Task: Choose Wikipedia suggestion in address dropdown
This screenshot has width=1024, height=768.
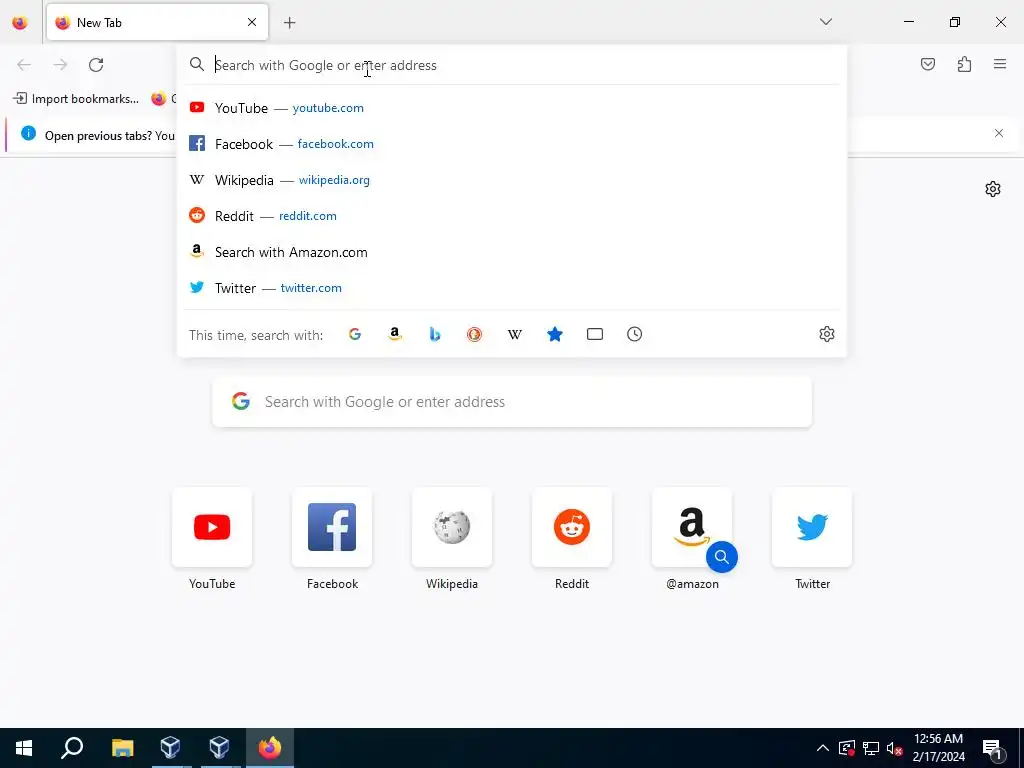Action: pos(512,180)
